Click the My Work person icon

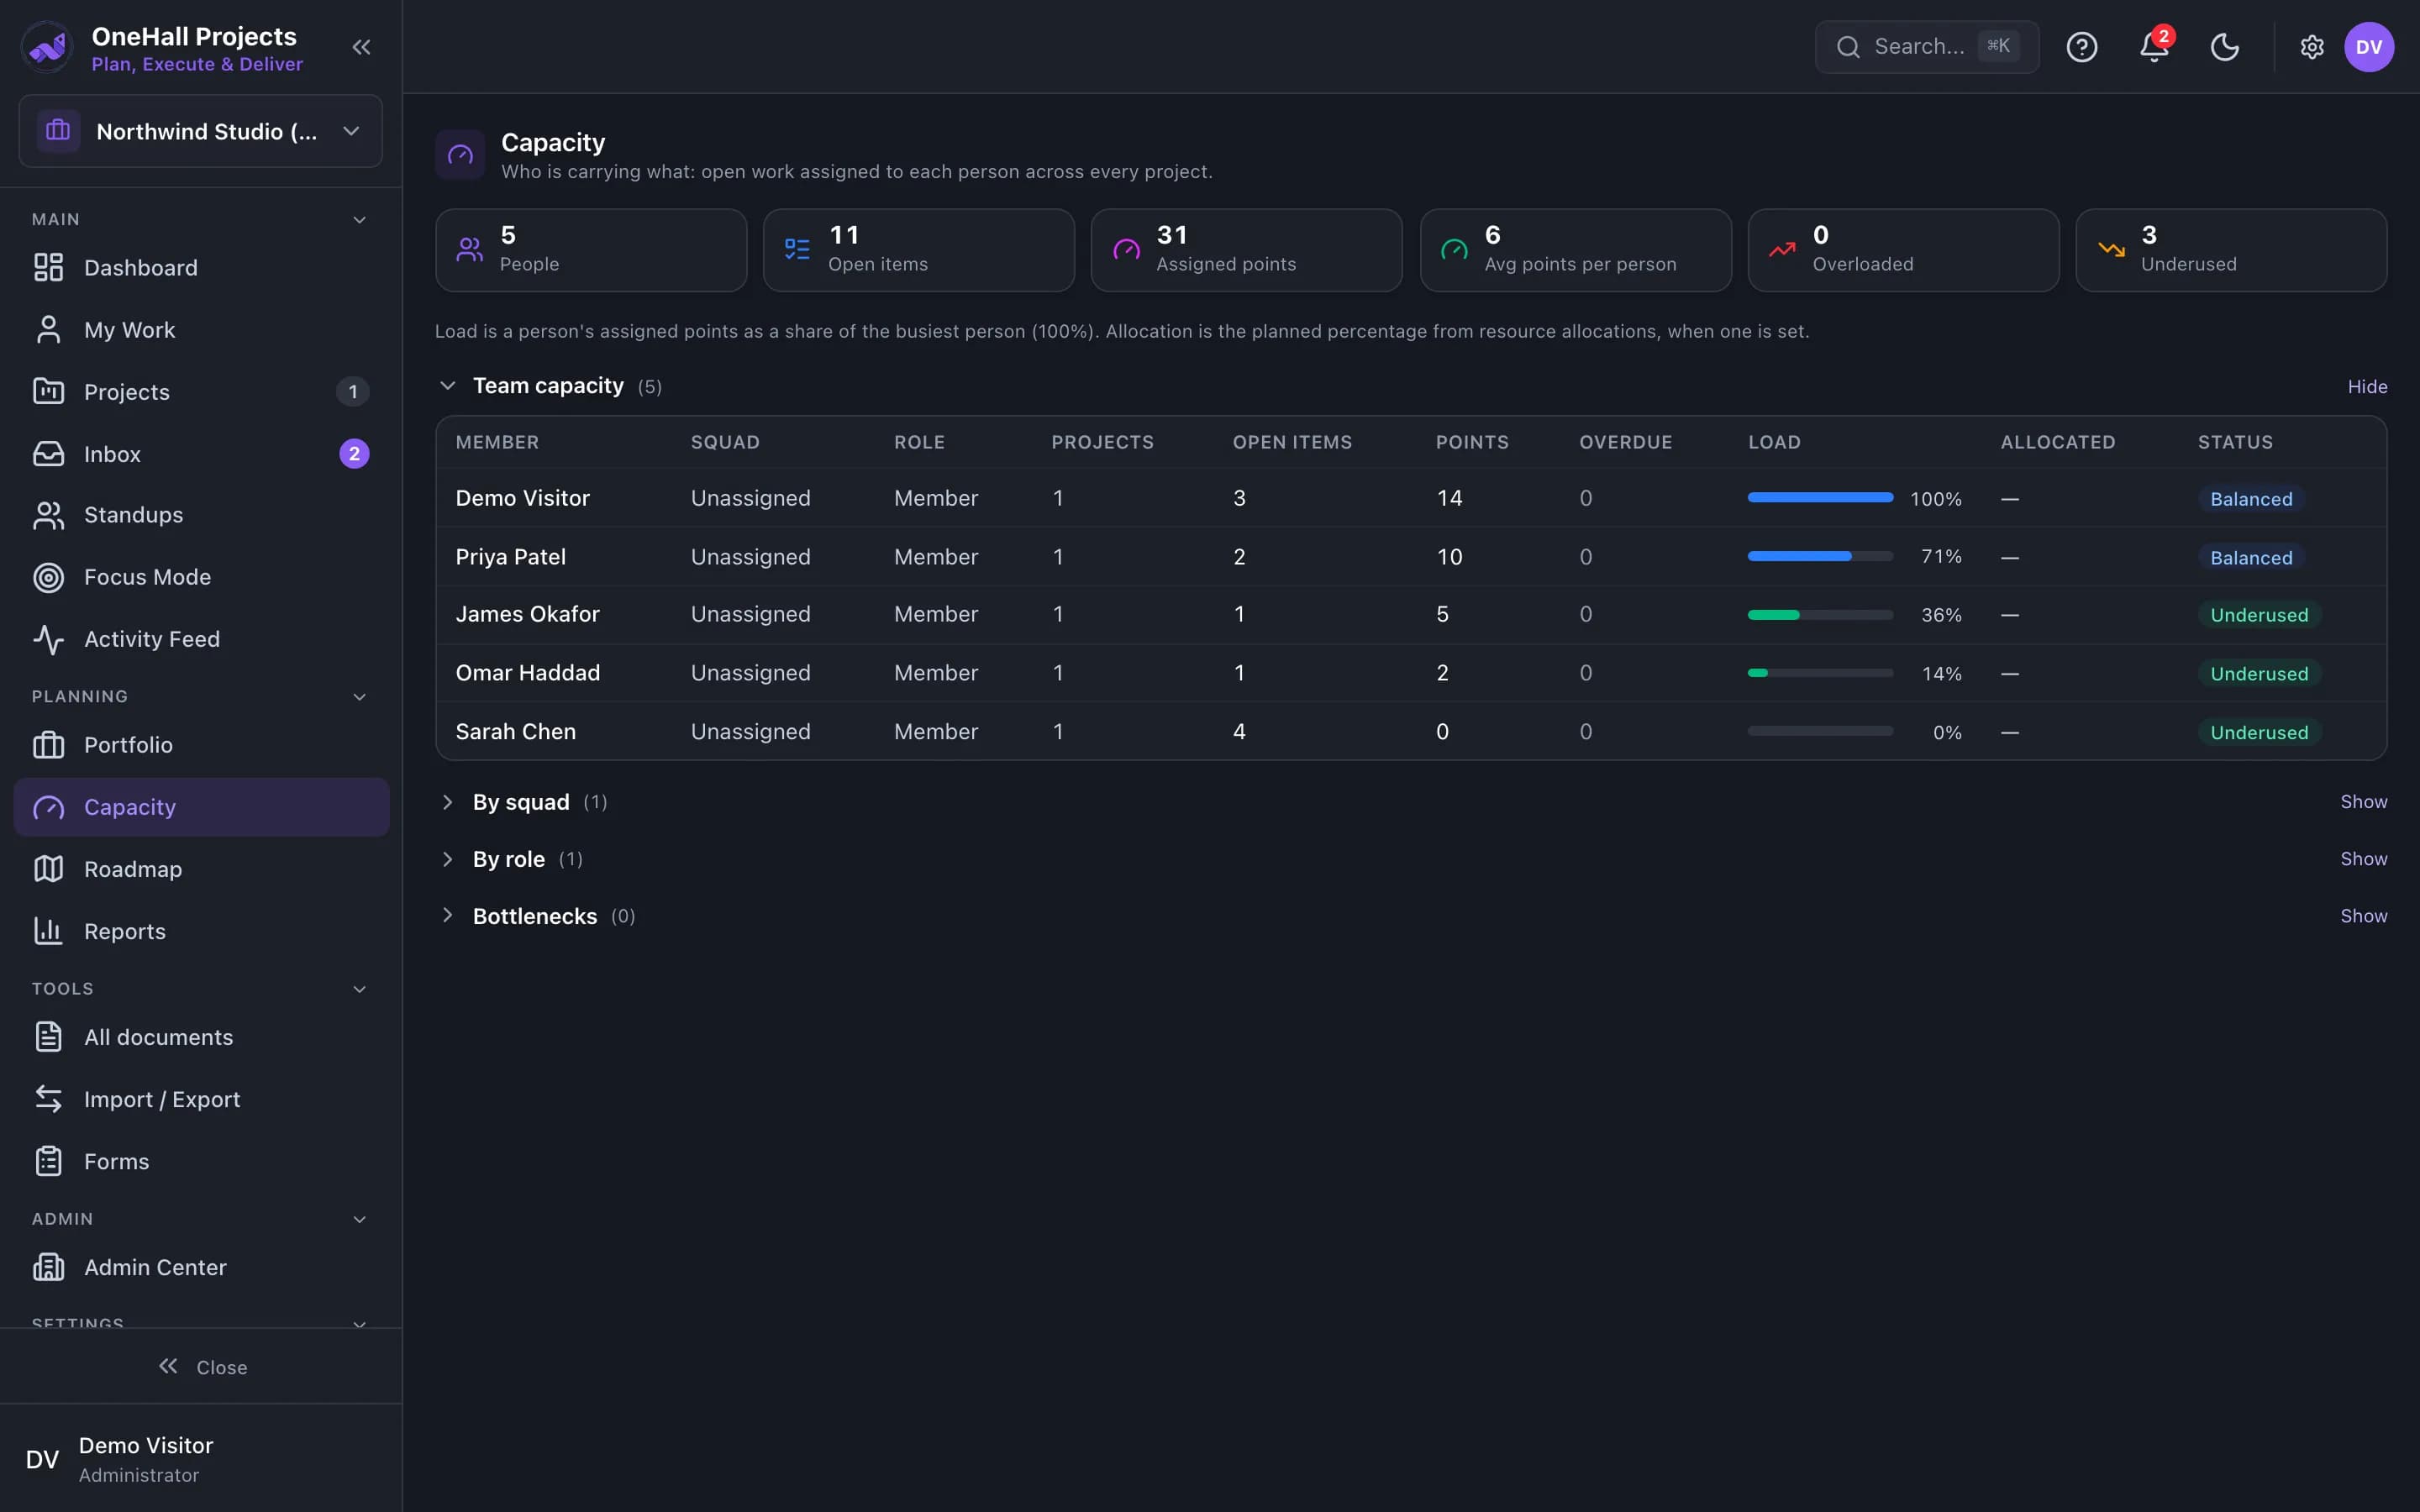(48, 329)
